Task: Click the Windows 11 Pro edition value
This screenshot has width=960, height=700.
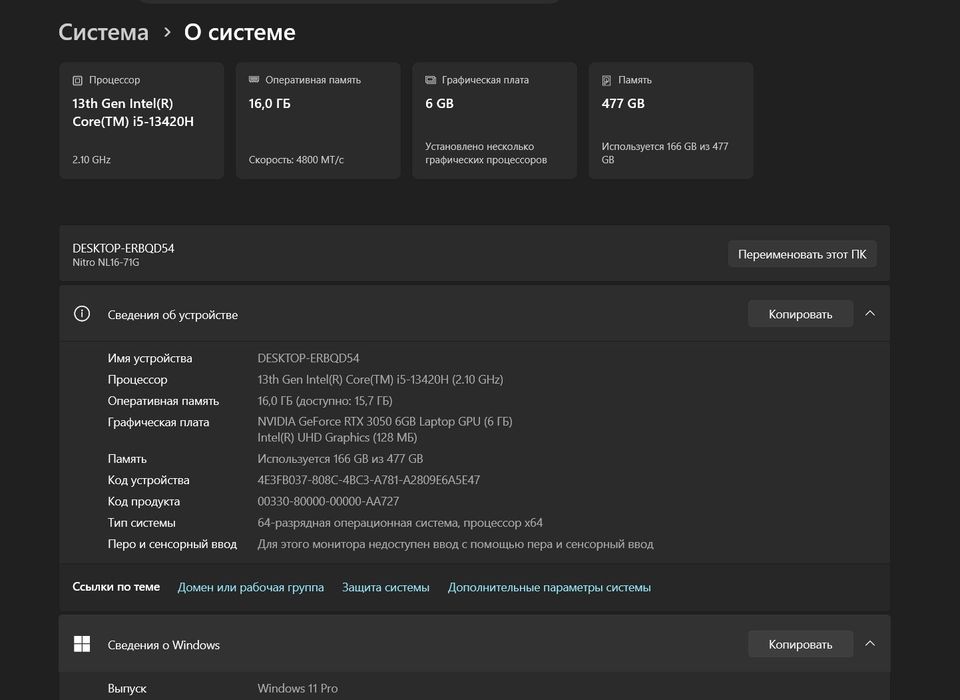Action: (x=298, y=688)
